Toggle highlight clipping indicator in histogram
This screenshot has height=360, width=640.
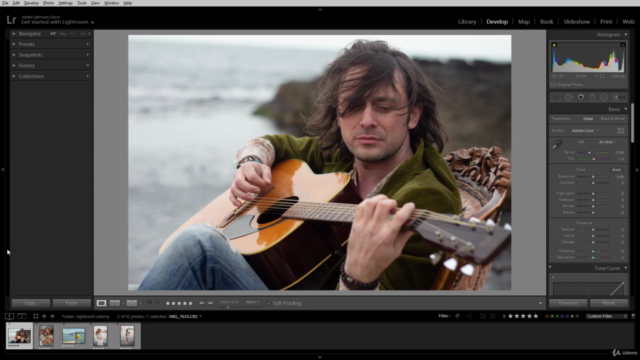[x=623, y=44]
